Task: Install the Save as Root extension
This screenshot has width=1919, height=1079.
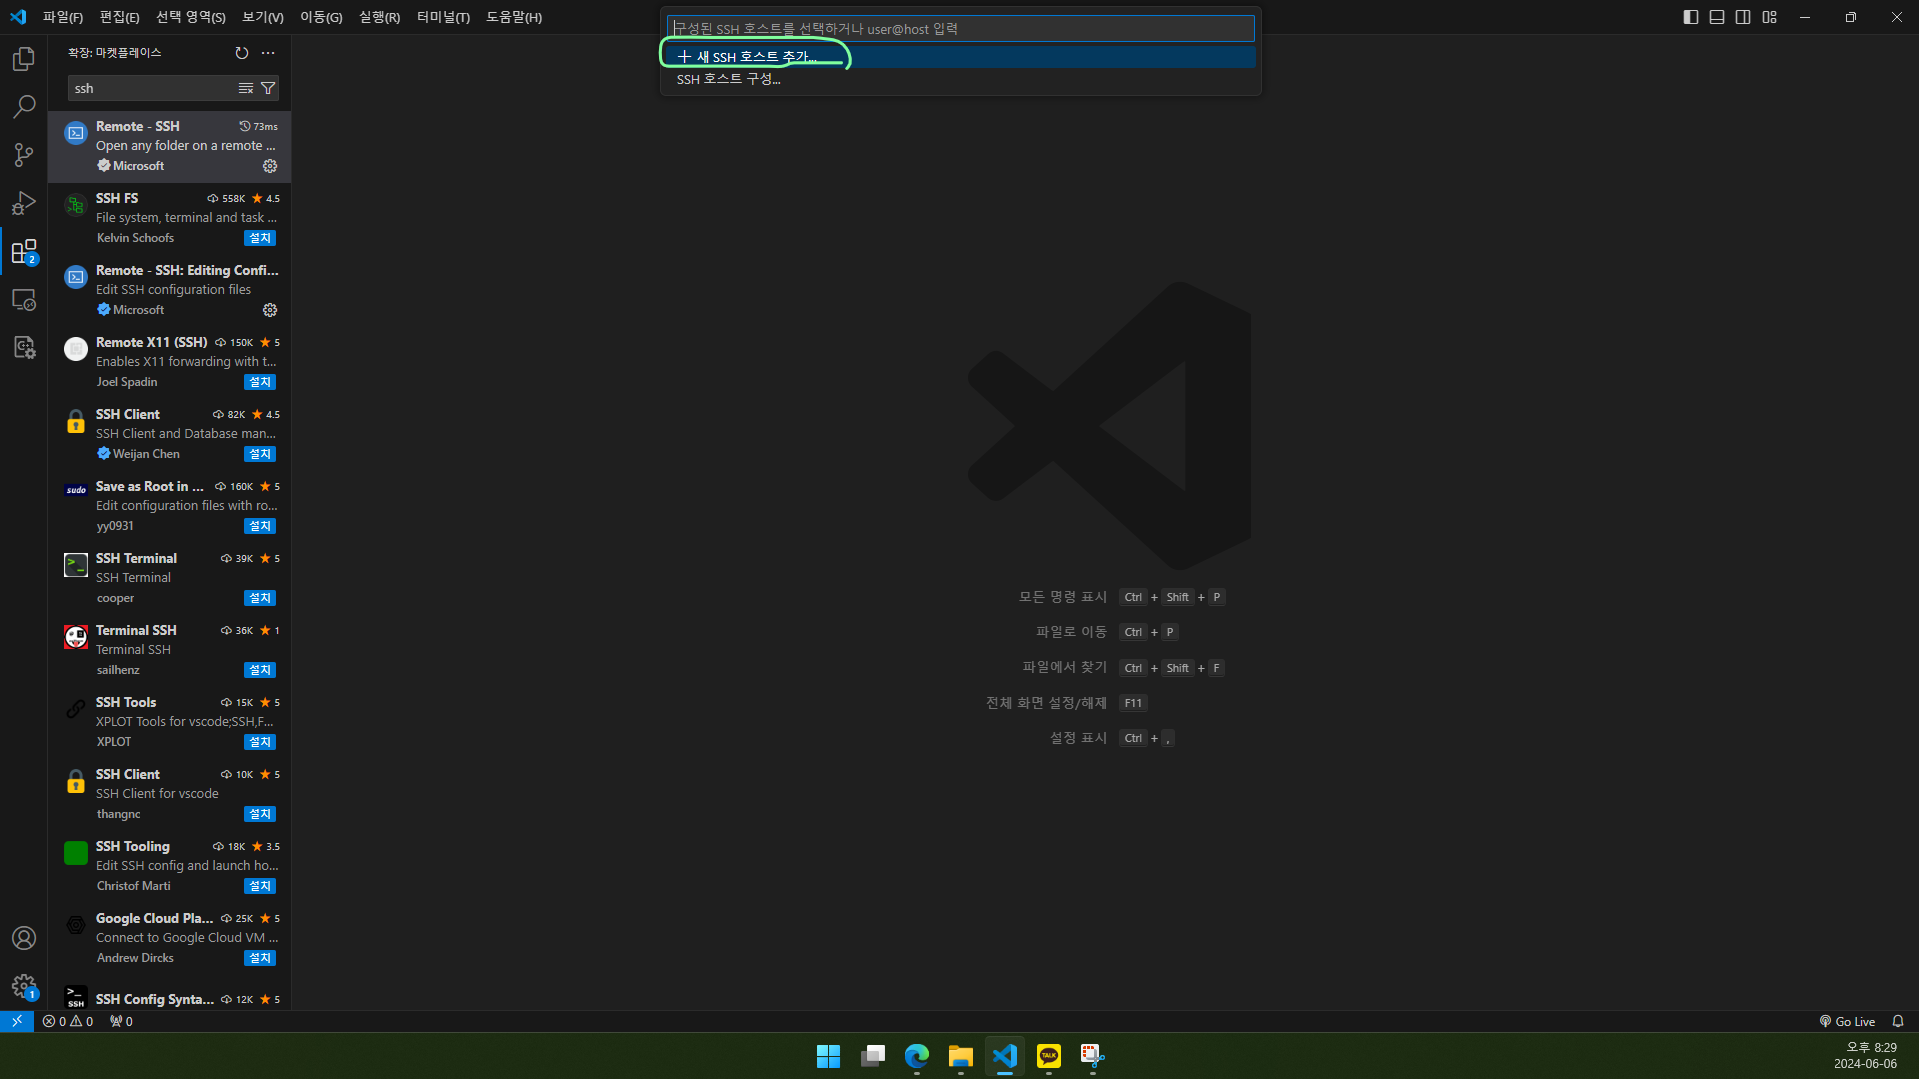Action: click(260, 526)
